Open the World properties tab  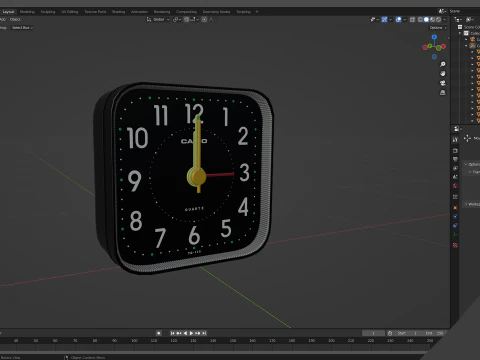click(x=455, y=186)
